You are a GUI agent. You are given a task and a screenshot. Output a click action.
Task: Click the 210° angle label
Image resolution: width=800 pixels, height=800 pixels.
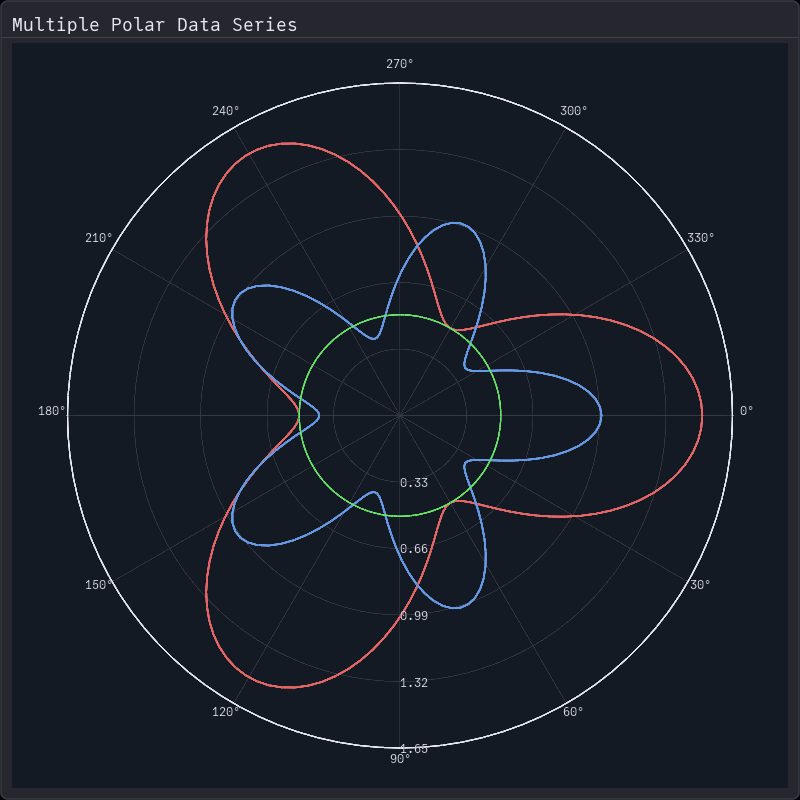pyautogui.click(x=98, y=238)
